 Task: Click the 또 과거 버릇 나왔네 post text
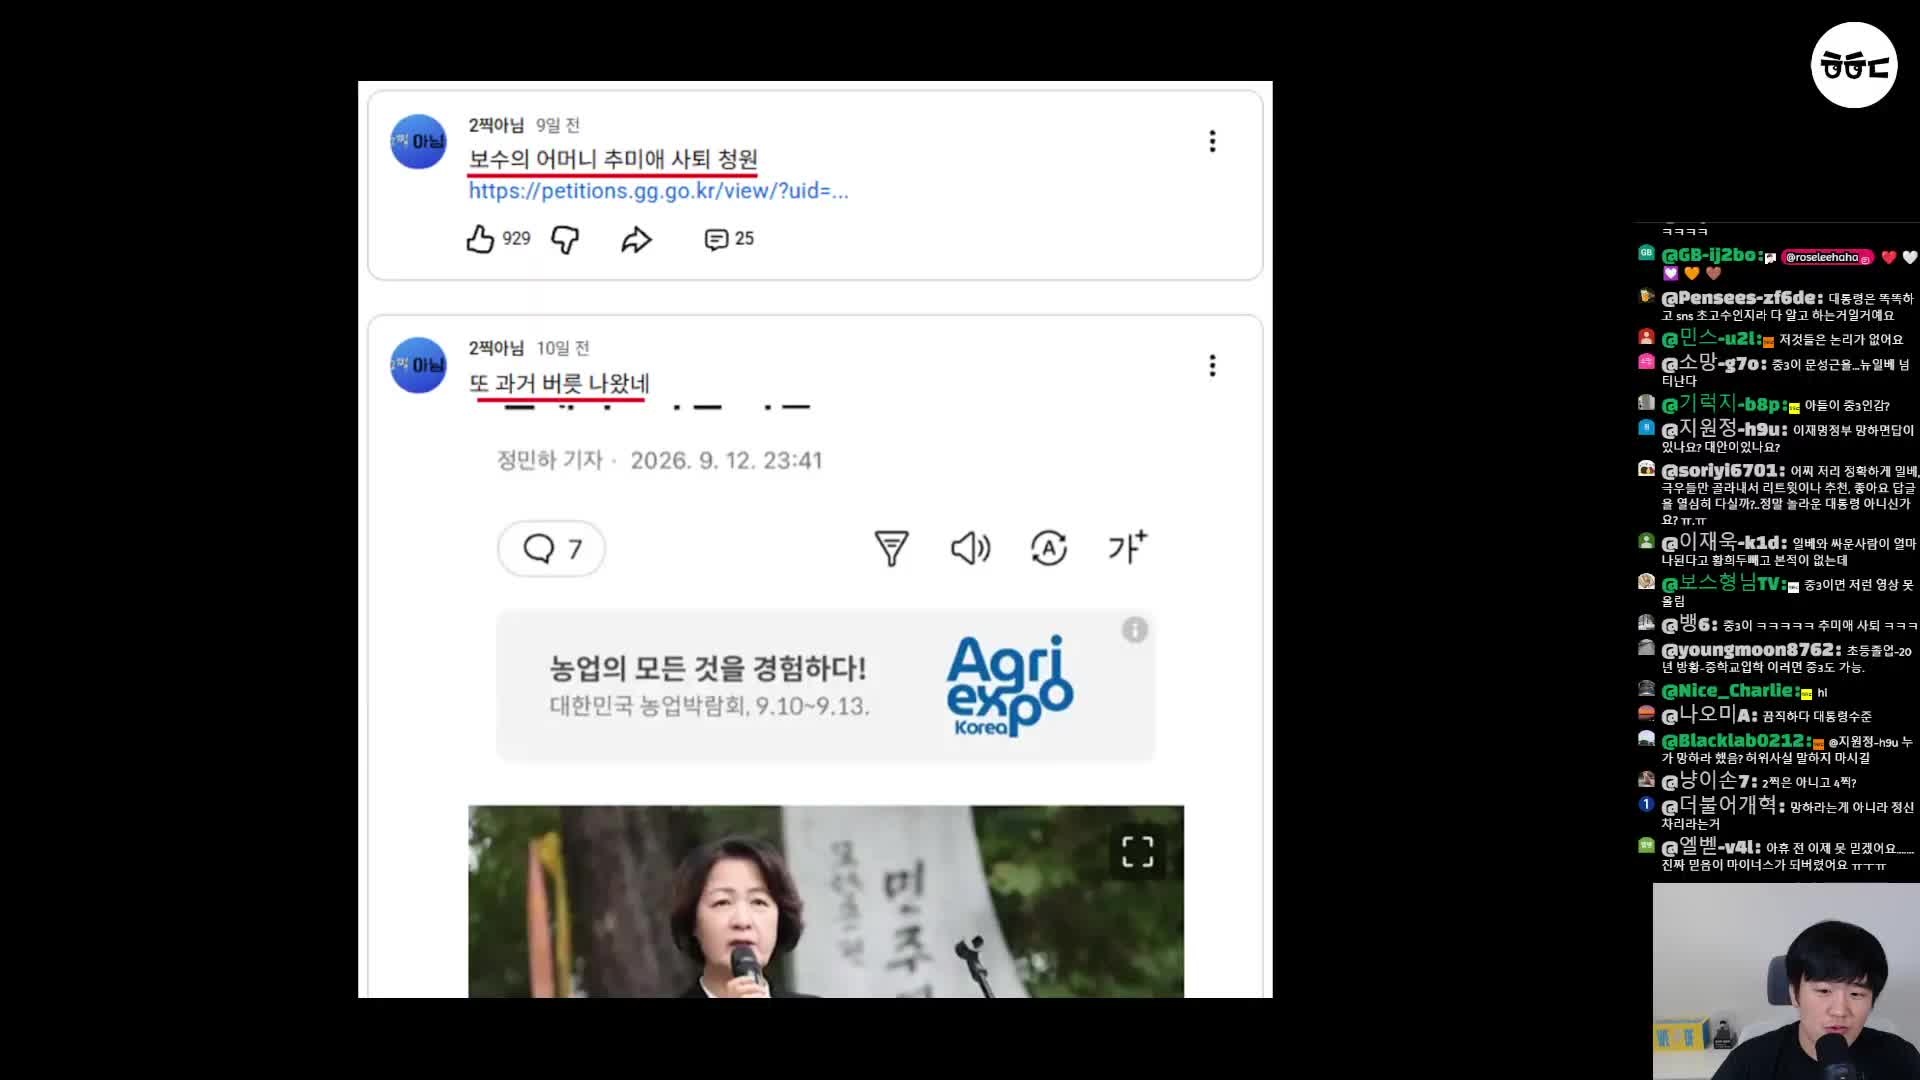tap(559, 383)
